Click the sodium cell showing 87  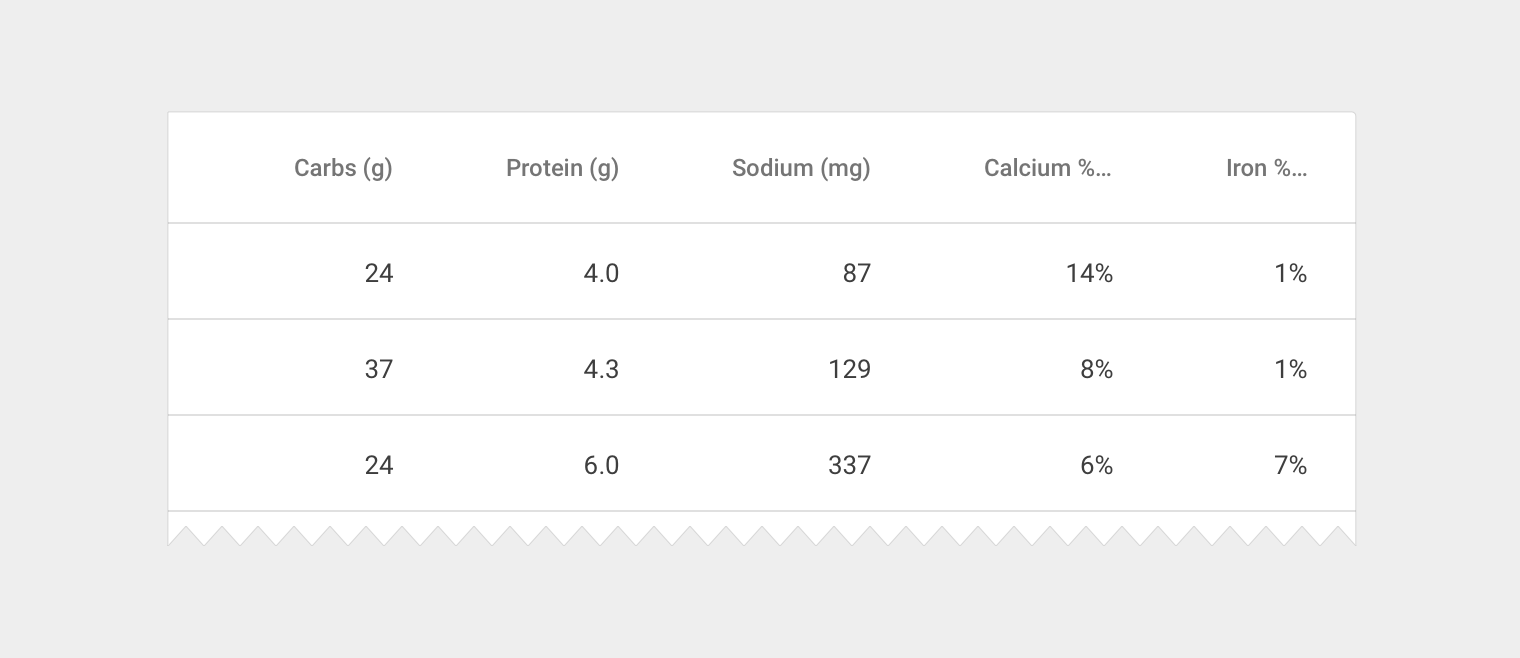coord(856,273)
